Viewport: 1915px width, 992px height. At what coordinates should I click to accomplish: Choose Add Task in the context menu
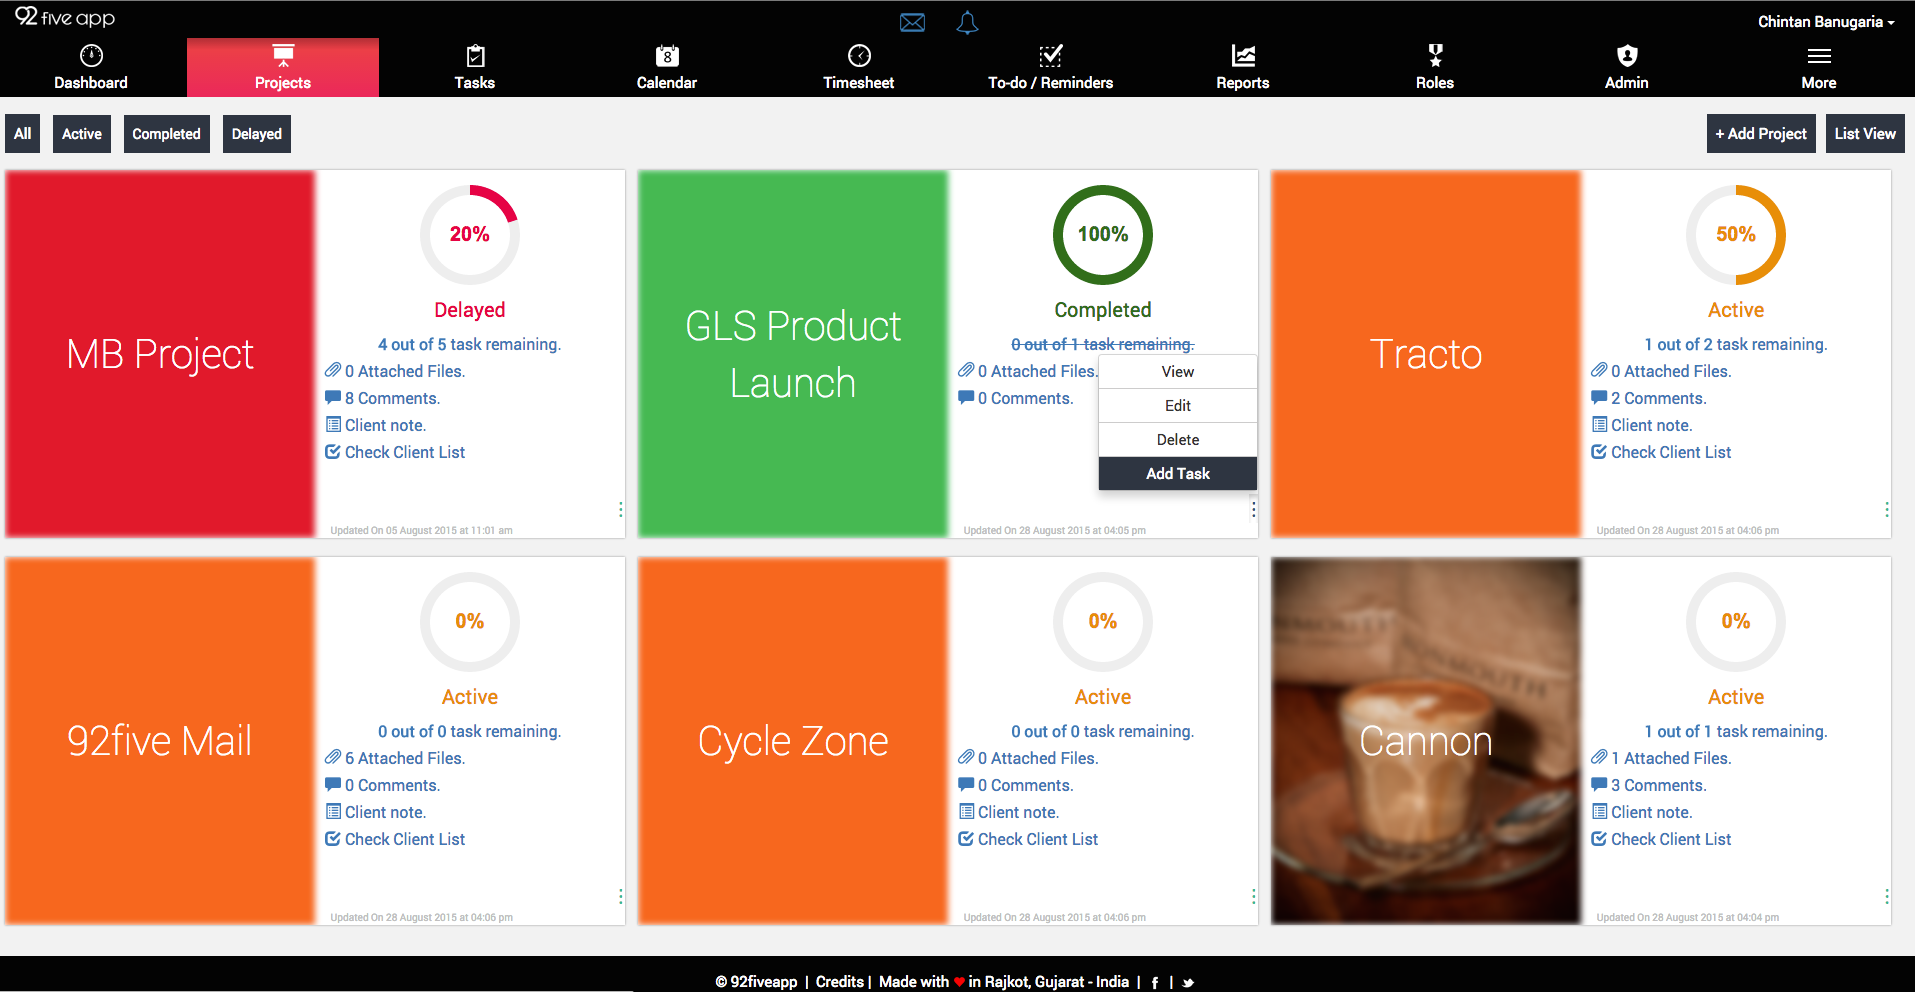(1178, 474)
